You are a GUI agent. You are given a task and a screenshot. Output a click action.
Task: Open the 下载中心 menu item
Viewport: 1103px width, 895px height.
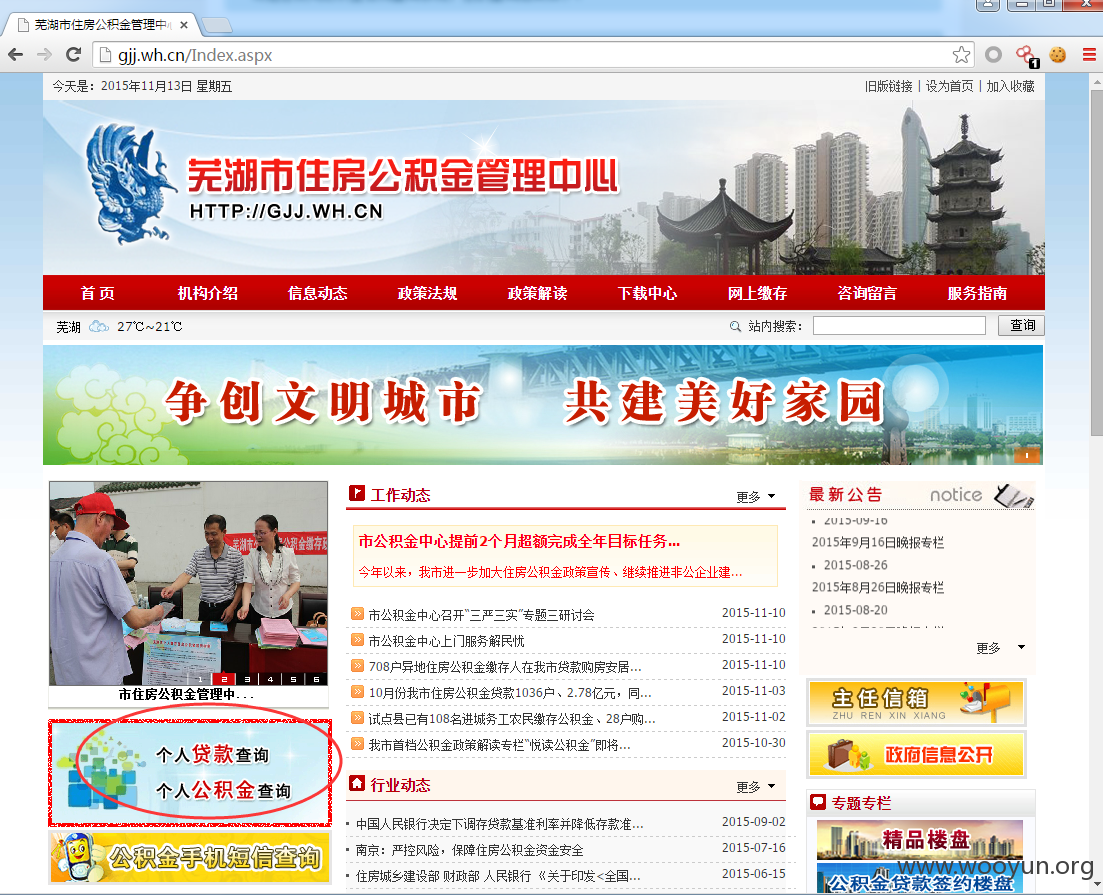click(647, 293)
